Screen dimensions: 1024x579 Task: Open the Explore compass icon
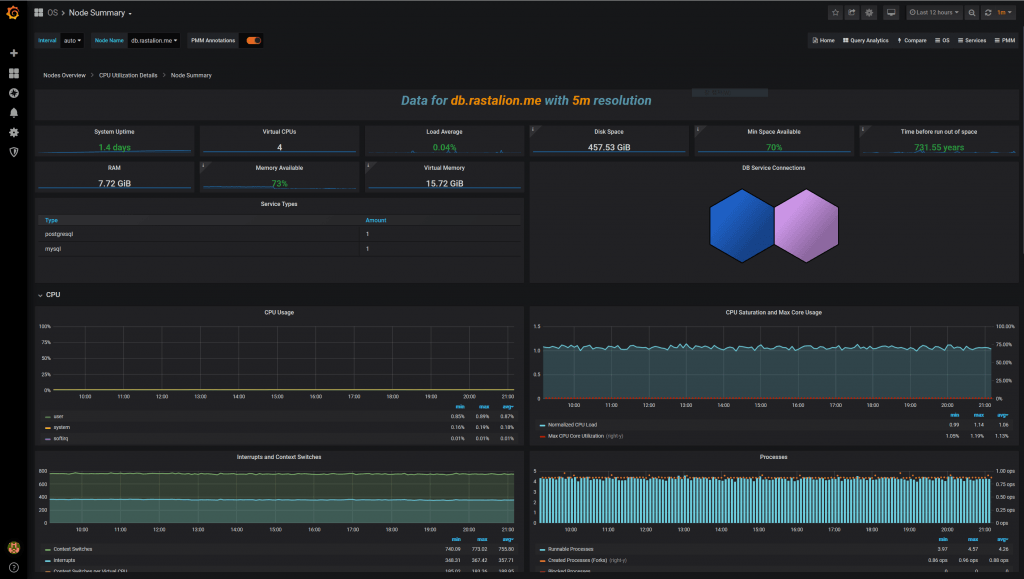(x=14, y=93)
